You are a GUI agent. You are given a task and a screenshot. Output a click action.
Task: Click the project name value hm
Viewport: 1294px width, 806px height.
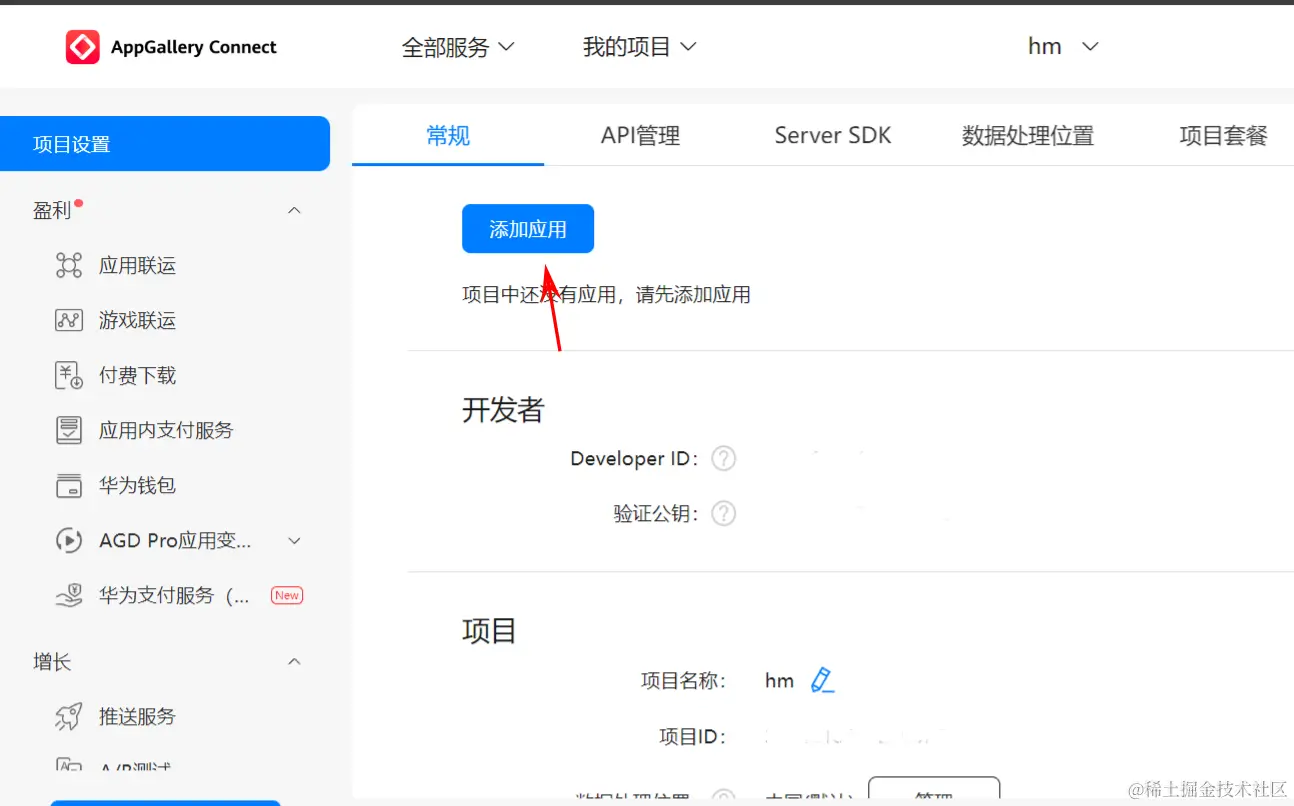779,681
